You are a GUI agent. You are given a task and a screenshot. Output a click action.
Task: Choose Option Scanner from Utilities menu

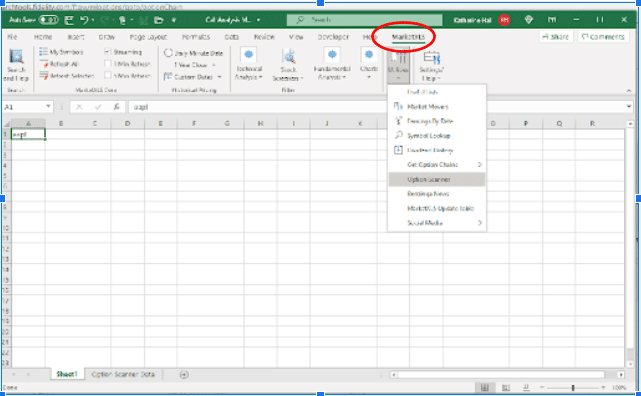[437, 179]
